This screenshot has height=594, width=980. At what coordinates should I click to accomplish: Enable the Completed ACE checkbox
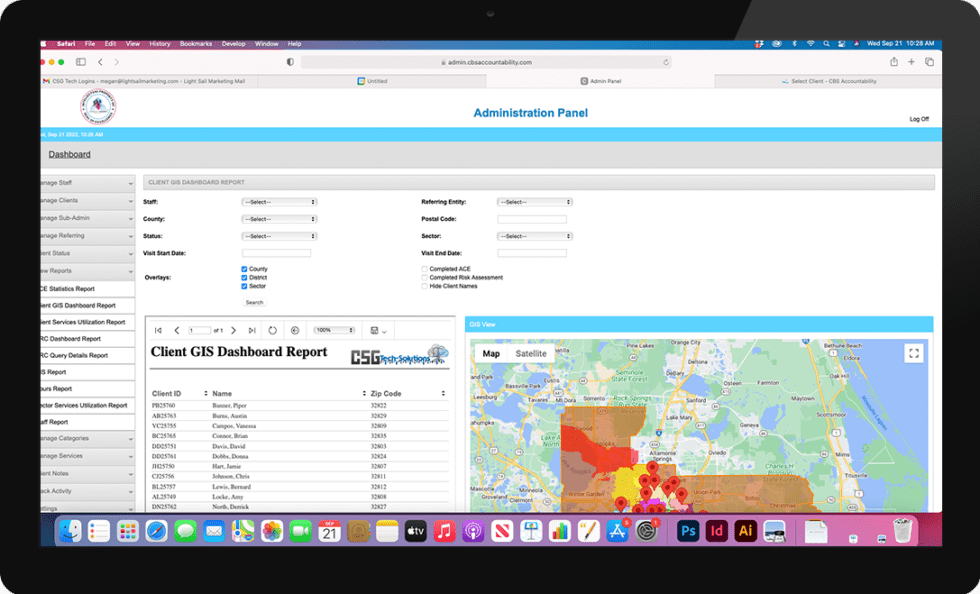[424, 269]
